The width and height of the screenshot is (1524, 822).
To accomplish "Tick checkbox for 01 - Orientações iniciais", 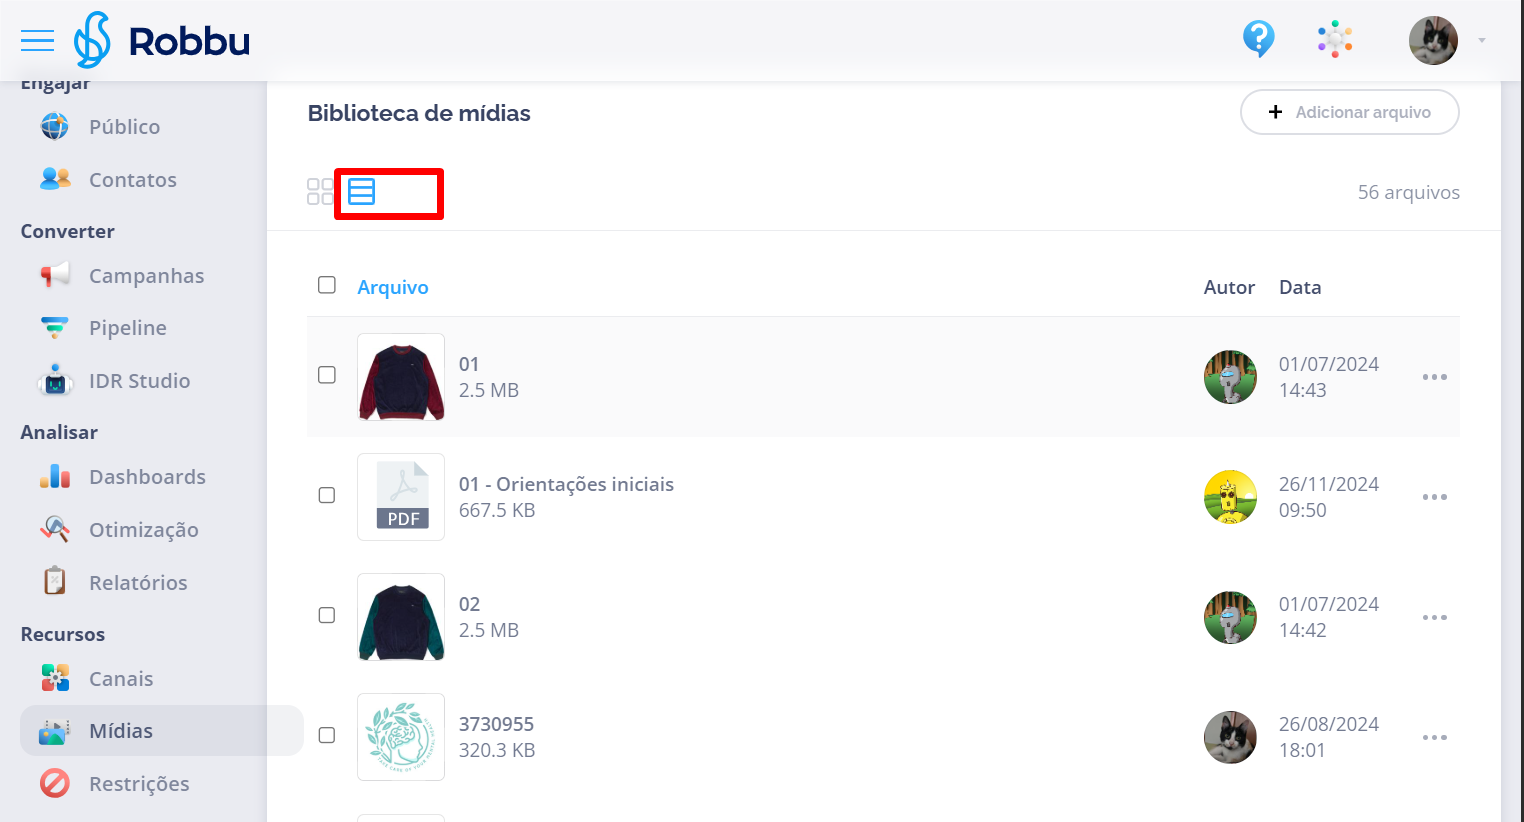I will tap(327, 495).
